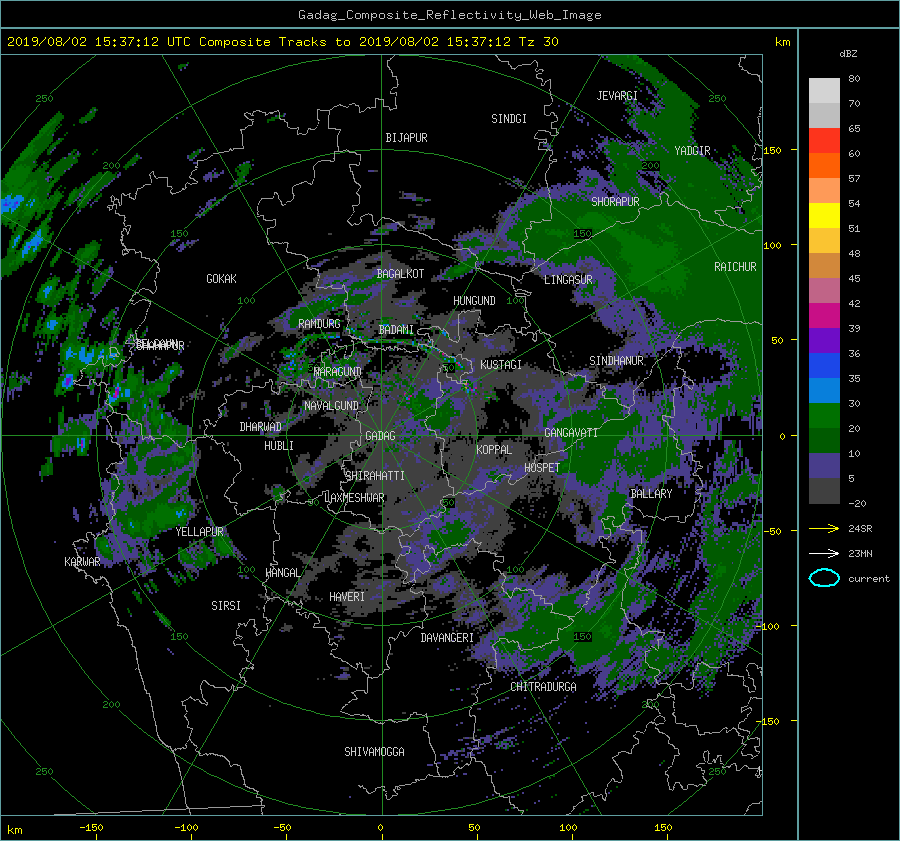
Task: Click the cyan 'current' ellipse legend icon
Action: point(824,578)
